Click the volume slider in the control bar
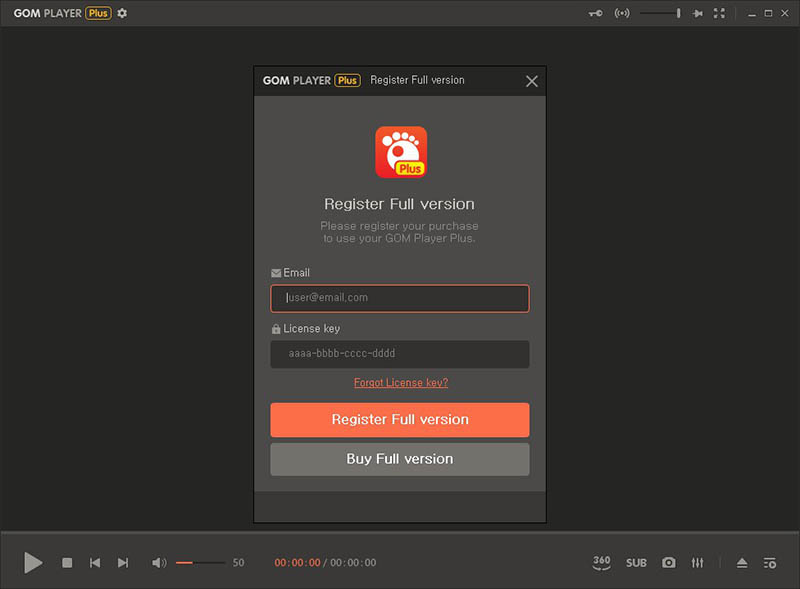 coord(200,563)
